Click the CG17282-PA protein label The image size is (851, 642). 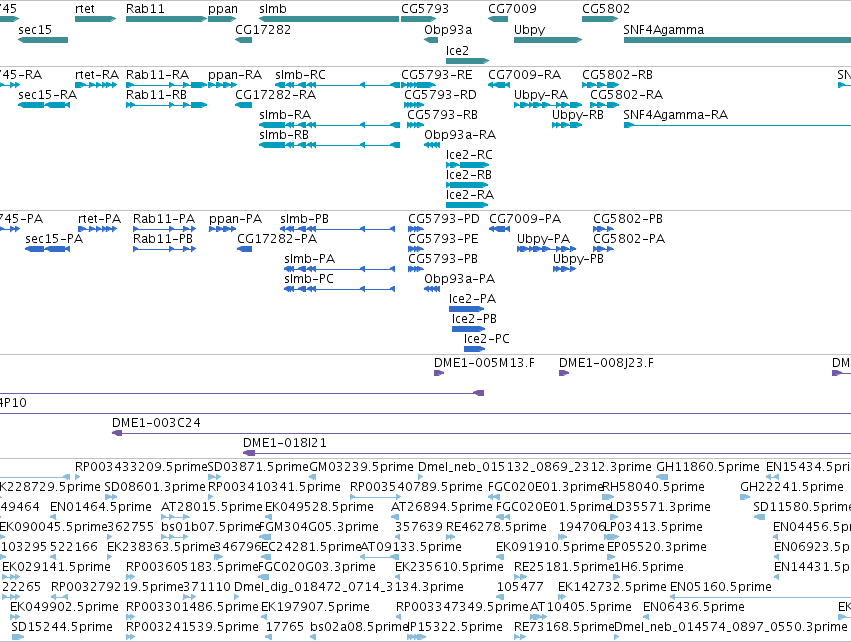click(277, 239)
